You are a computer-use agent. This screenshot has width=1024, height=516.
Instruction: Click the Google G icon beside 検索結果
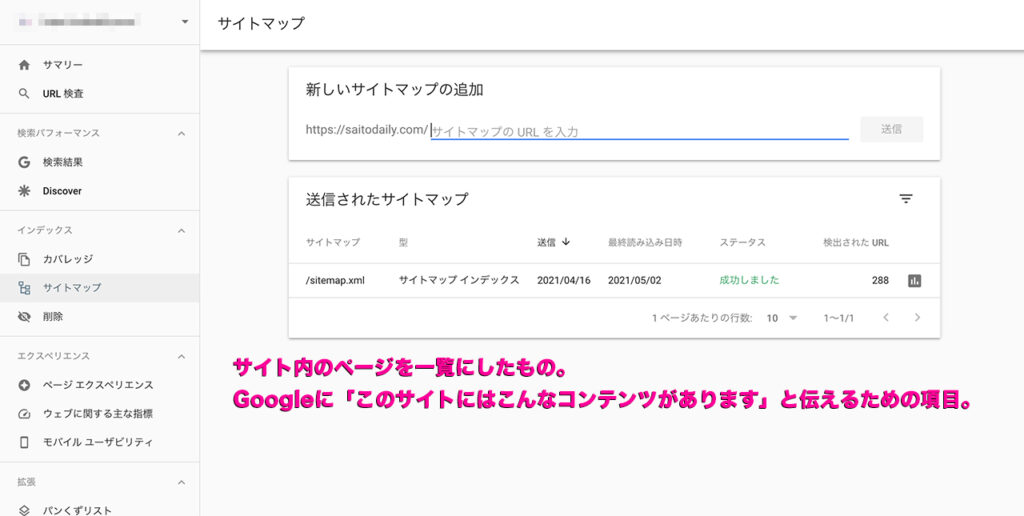pos(24,162)
